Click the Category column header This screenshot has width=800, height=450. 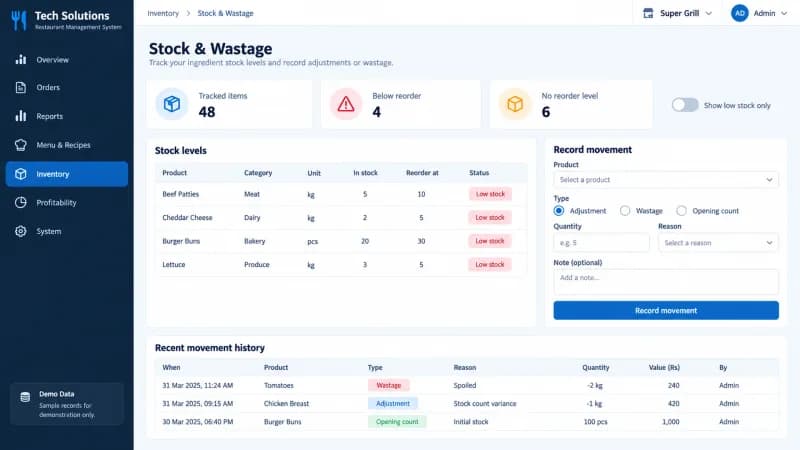click(x=258, y=173)
